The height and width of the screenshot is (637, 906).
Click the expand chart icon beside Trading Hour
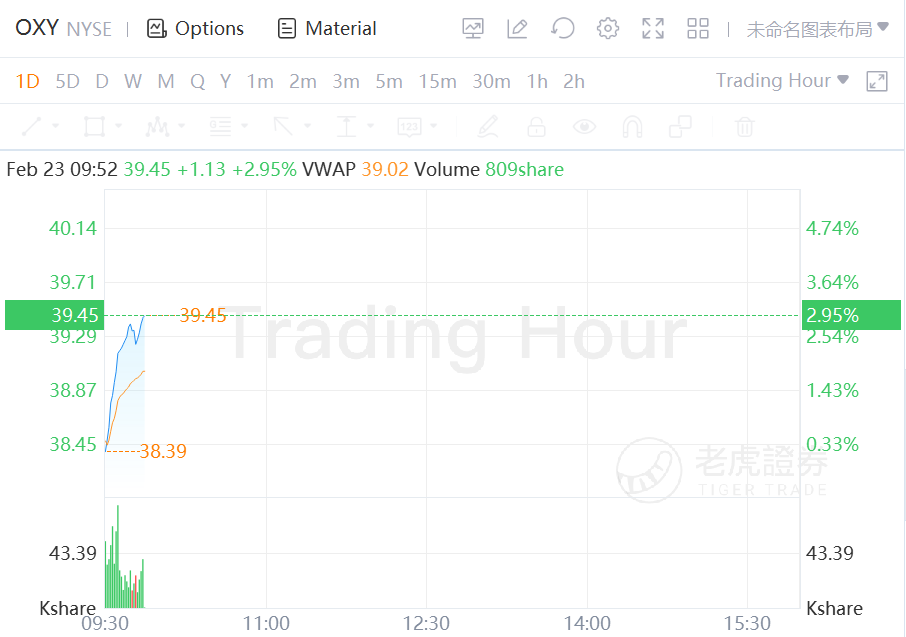click(877, 82)
